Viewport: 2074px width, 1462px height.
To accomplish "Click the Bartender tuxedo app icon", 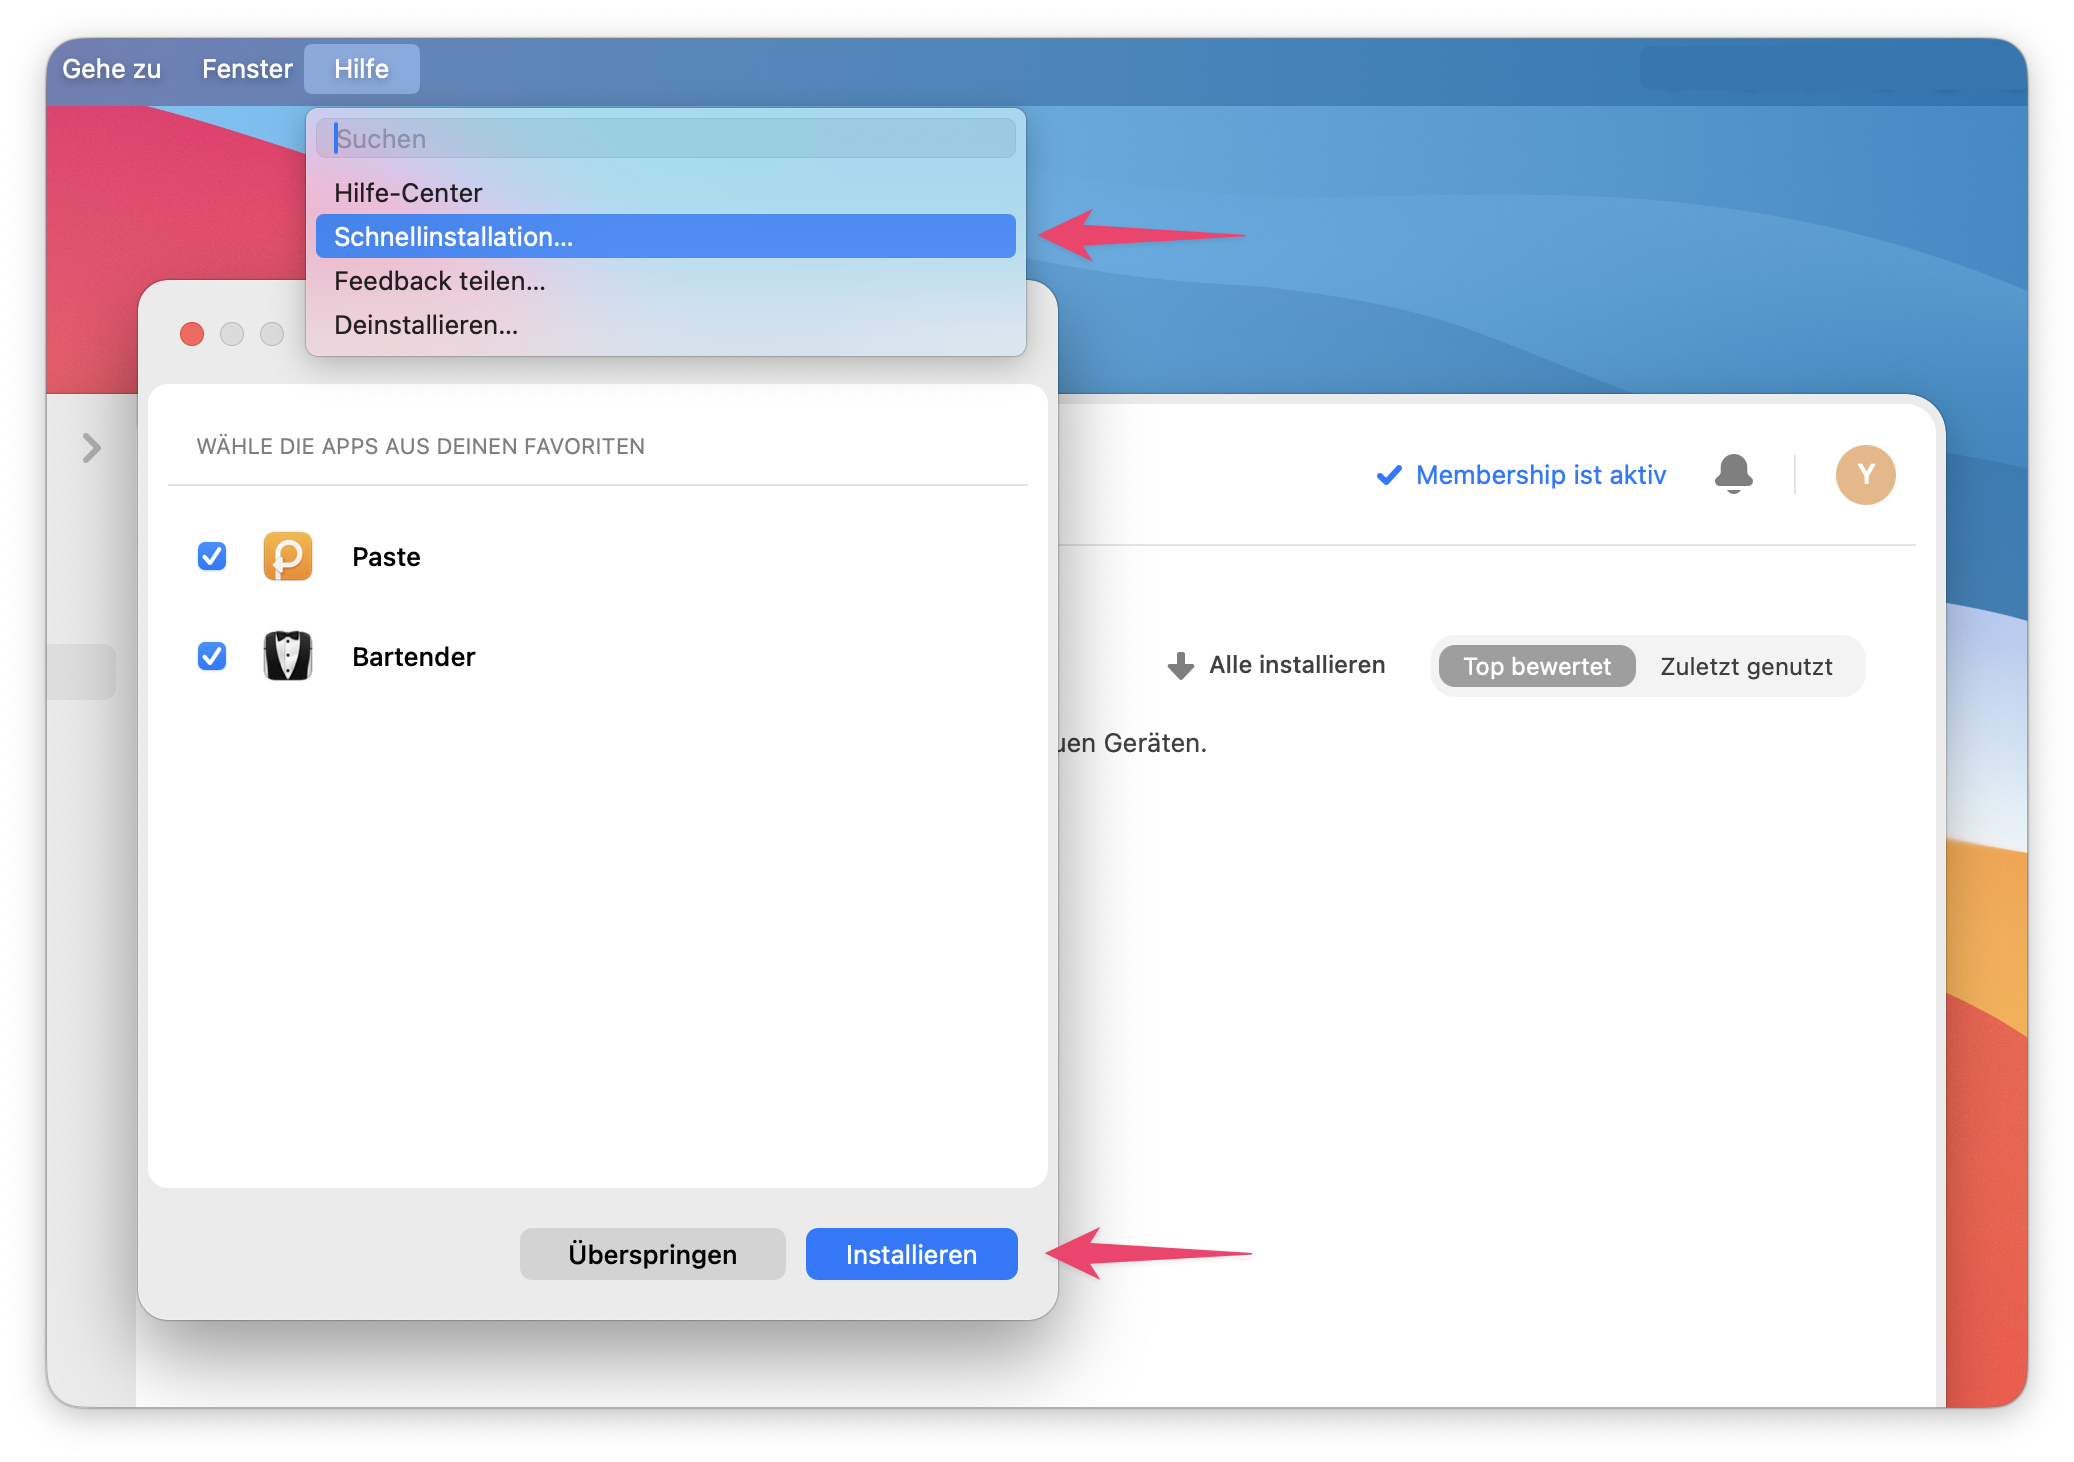I will (x=288, y=656).
